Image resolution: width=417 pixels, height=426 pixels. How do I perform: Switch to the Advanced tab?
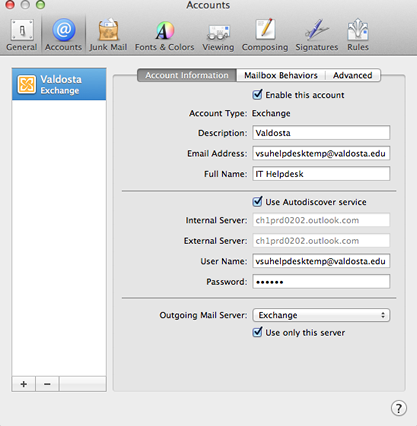click(x=353, y=75)
